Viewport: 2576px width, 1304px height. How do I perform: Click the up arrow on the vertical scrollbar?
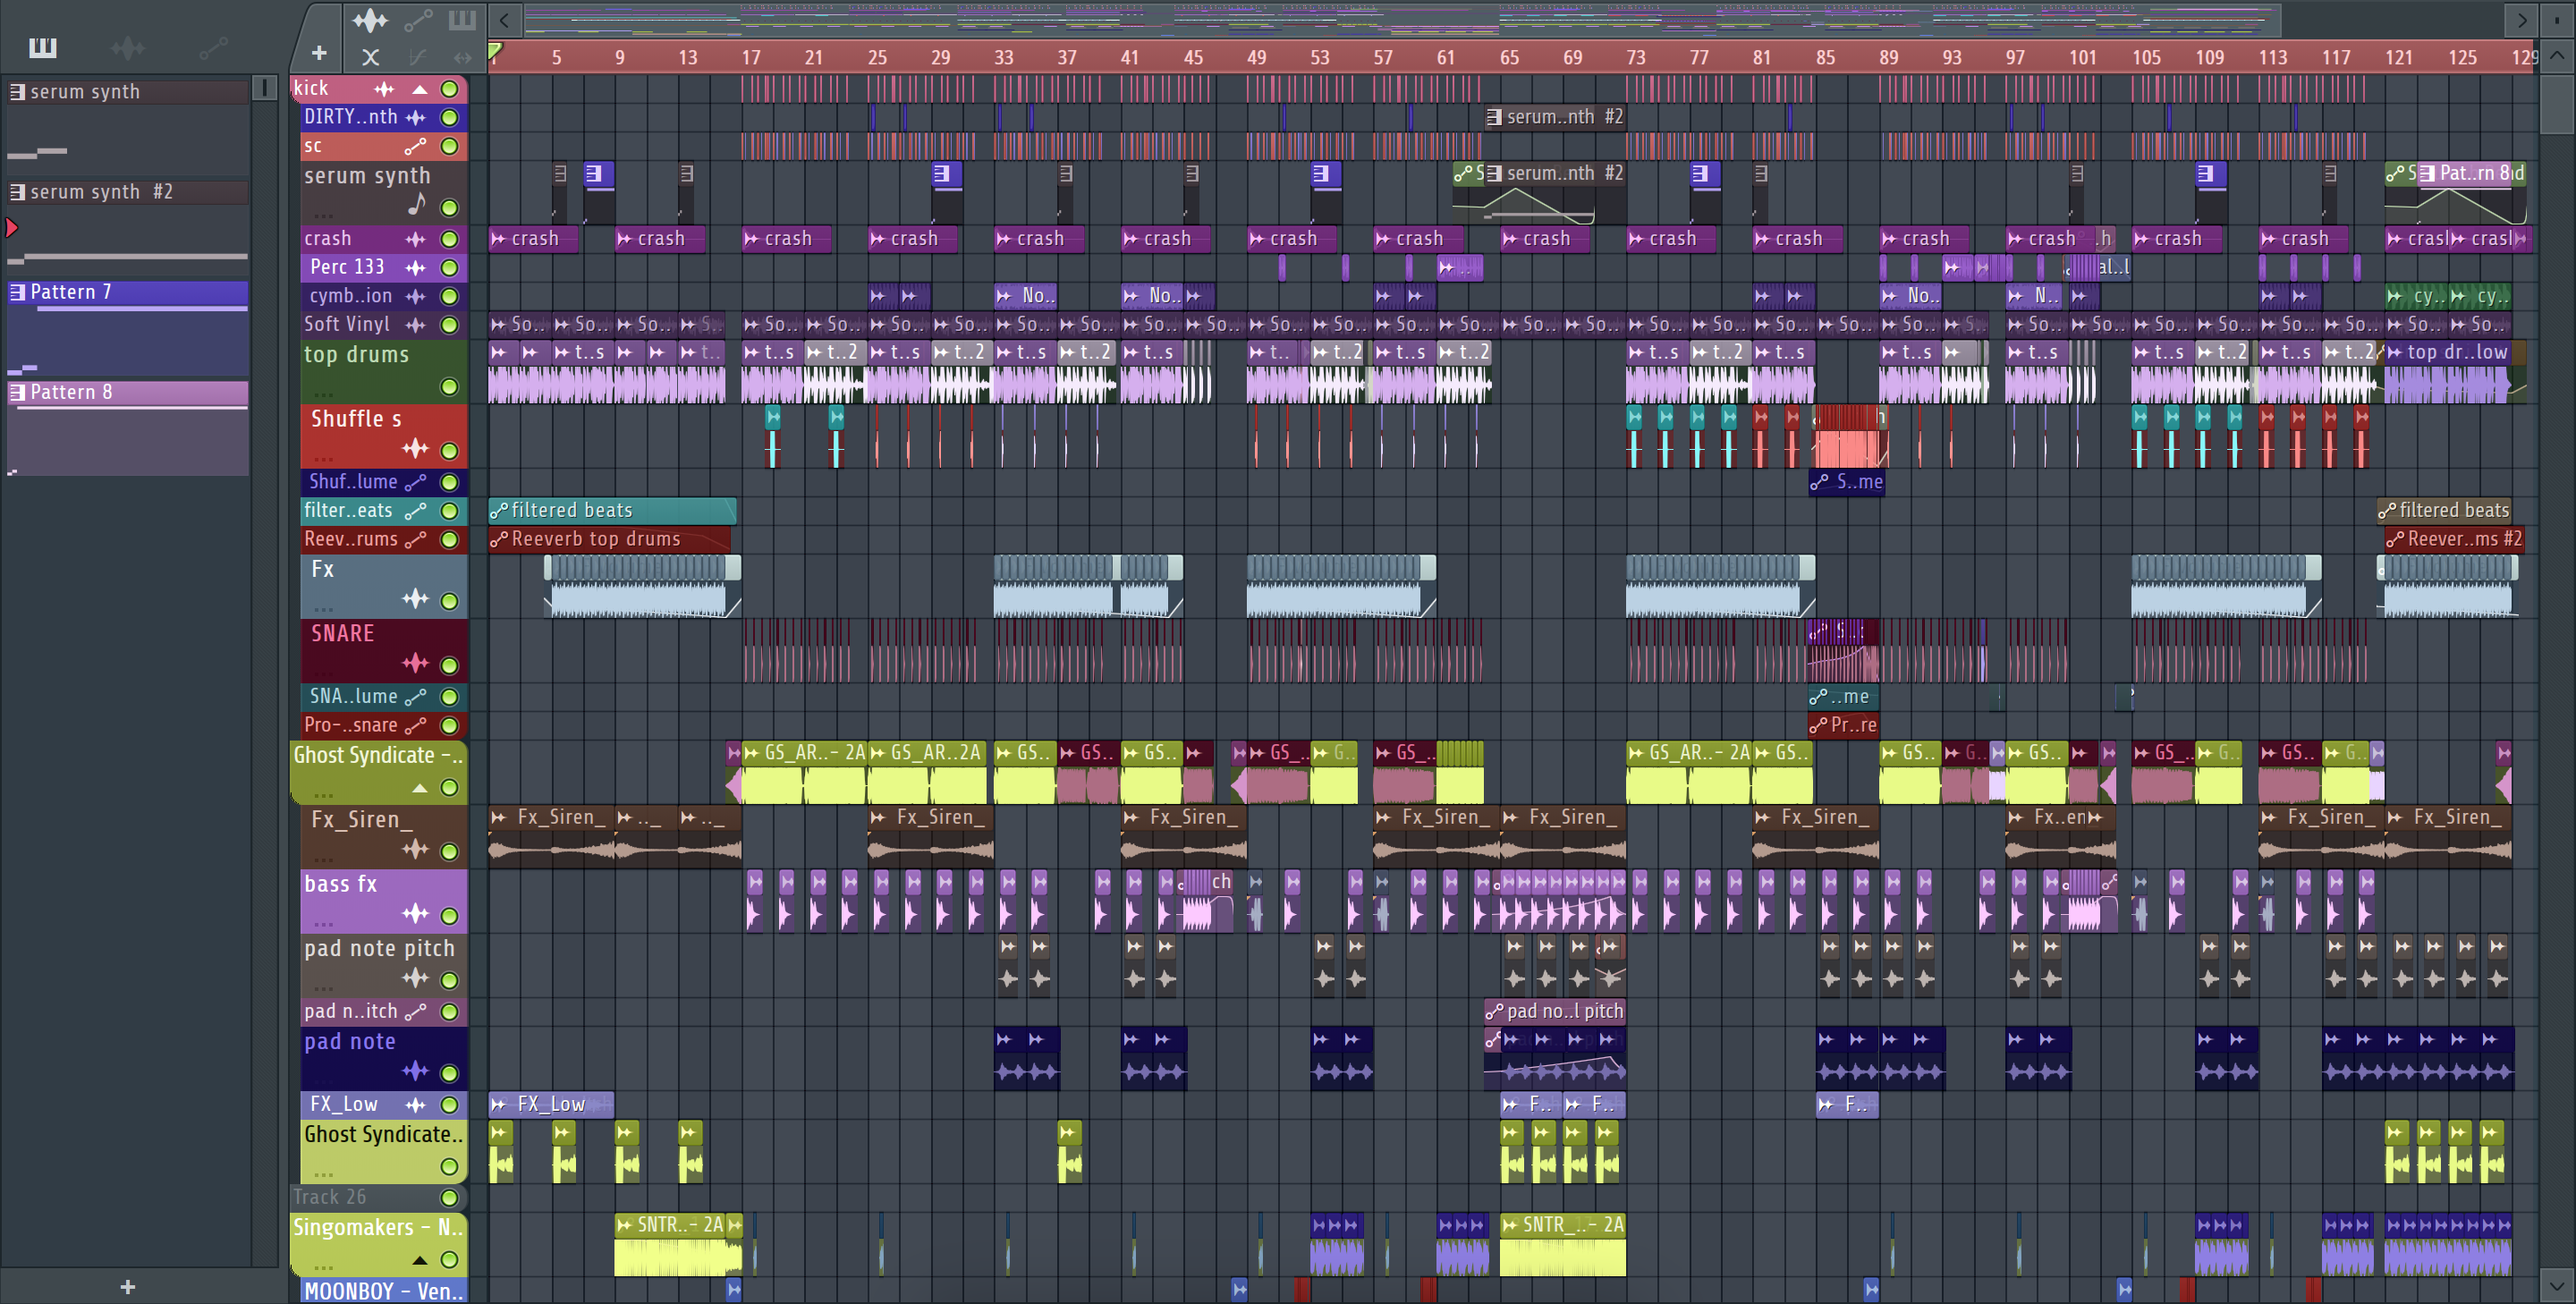[2557, 55]
